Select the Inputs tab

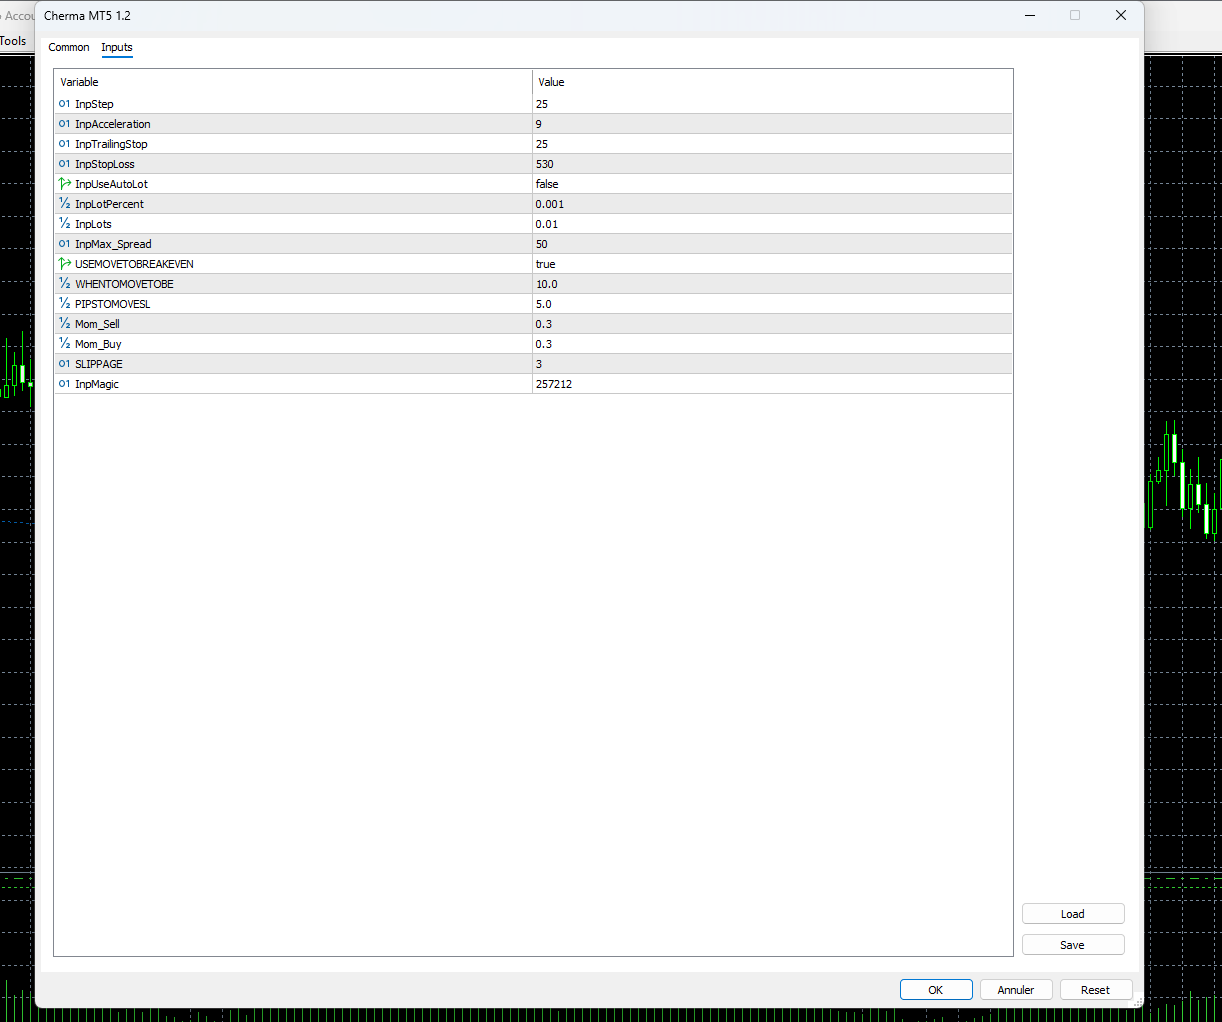[117, 47]
